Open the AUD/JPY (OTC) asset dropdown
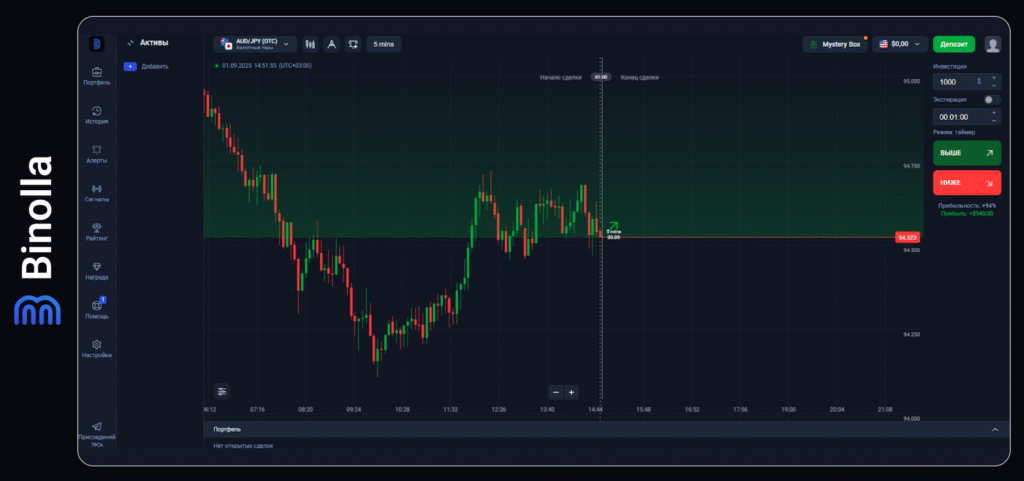 [x=256, y=44]
